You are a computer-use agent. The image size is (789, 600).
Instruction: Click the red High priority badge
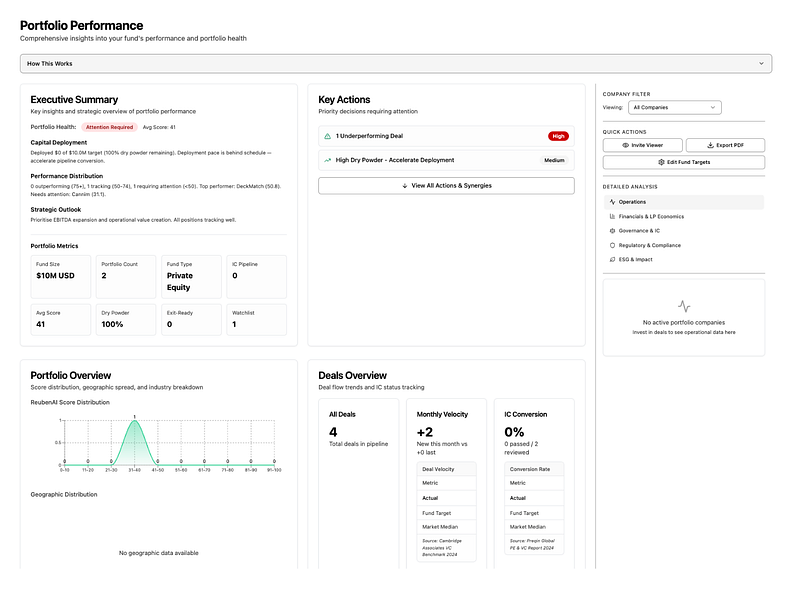click(558, 136)
